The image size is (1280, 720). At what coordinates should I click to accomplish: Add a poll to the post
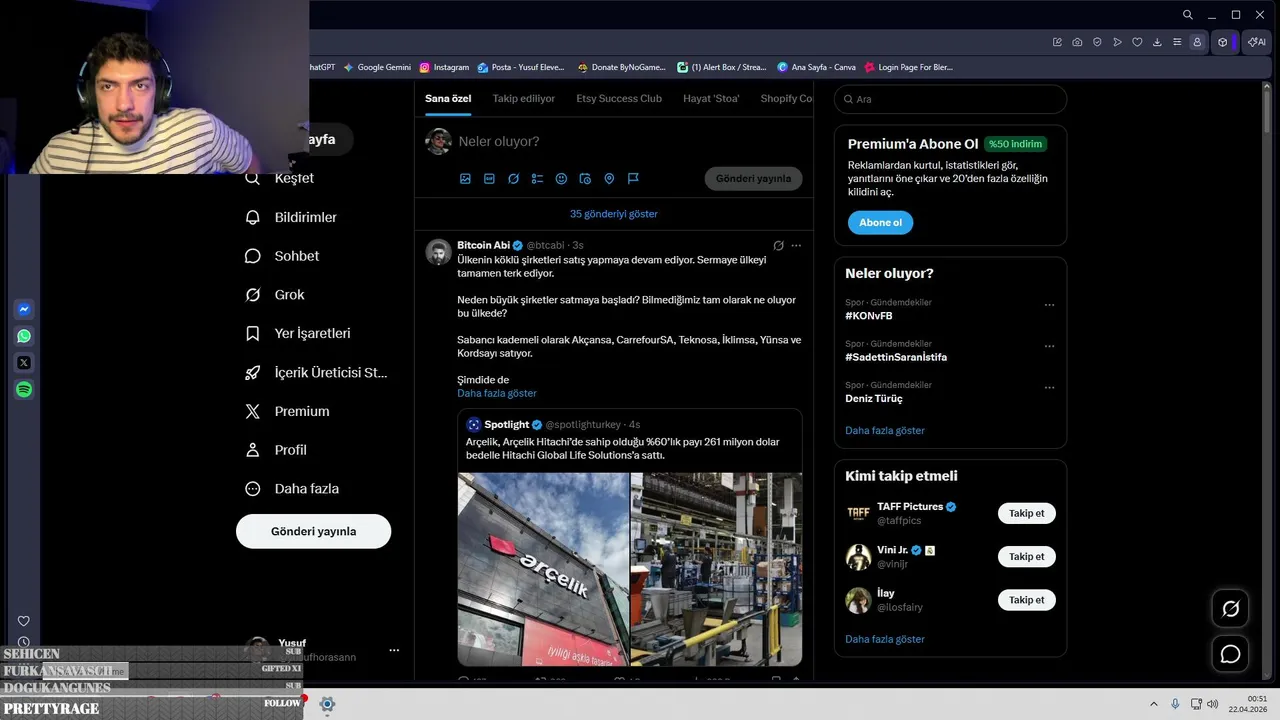click(x=537, y=179)
